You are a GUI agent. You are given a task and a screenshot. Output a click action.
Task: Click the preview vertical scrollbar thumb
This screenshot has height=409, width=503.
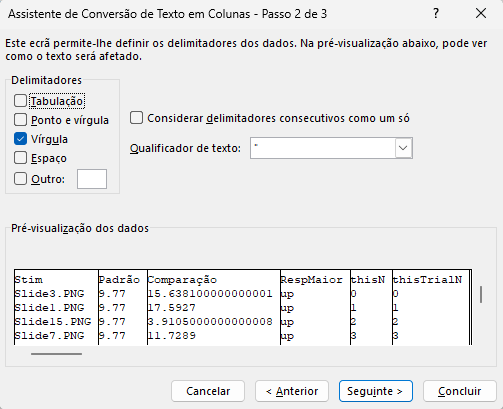[481, 294]
